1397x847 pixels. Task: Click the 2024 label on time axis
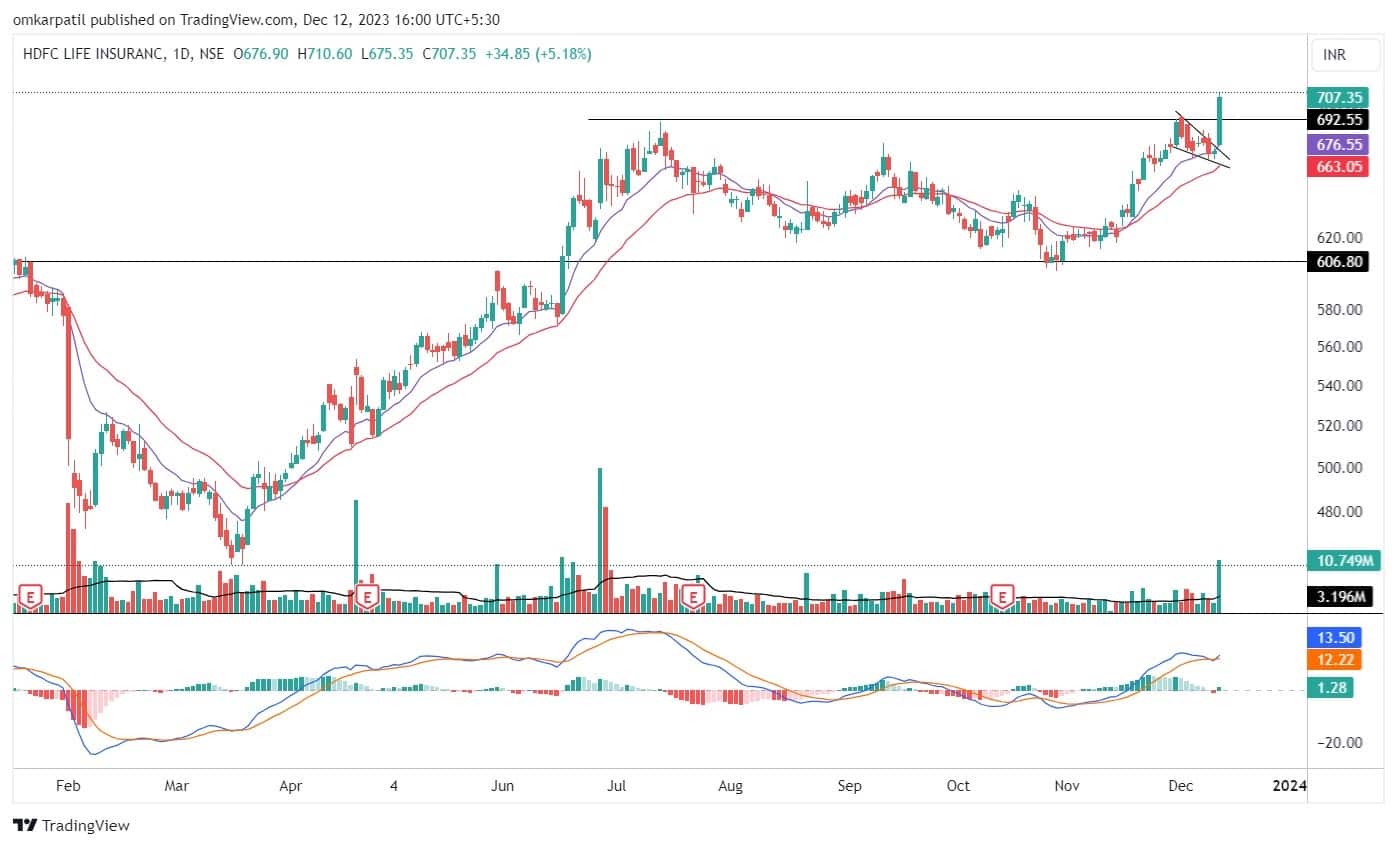click(x=1289, y=786)
